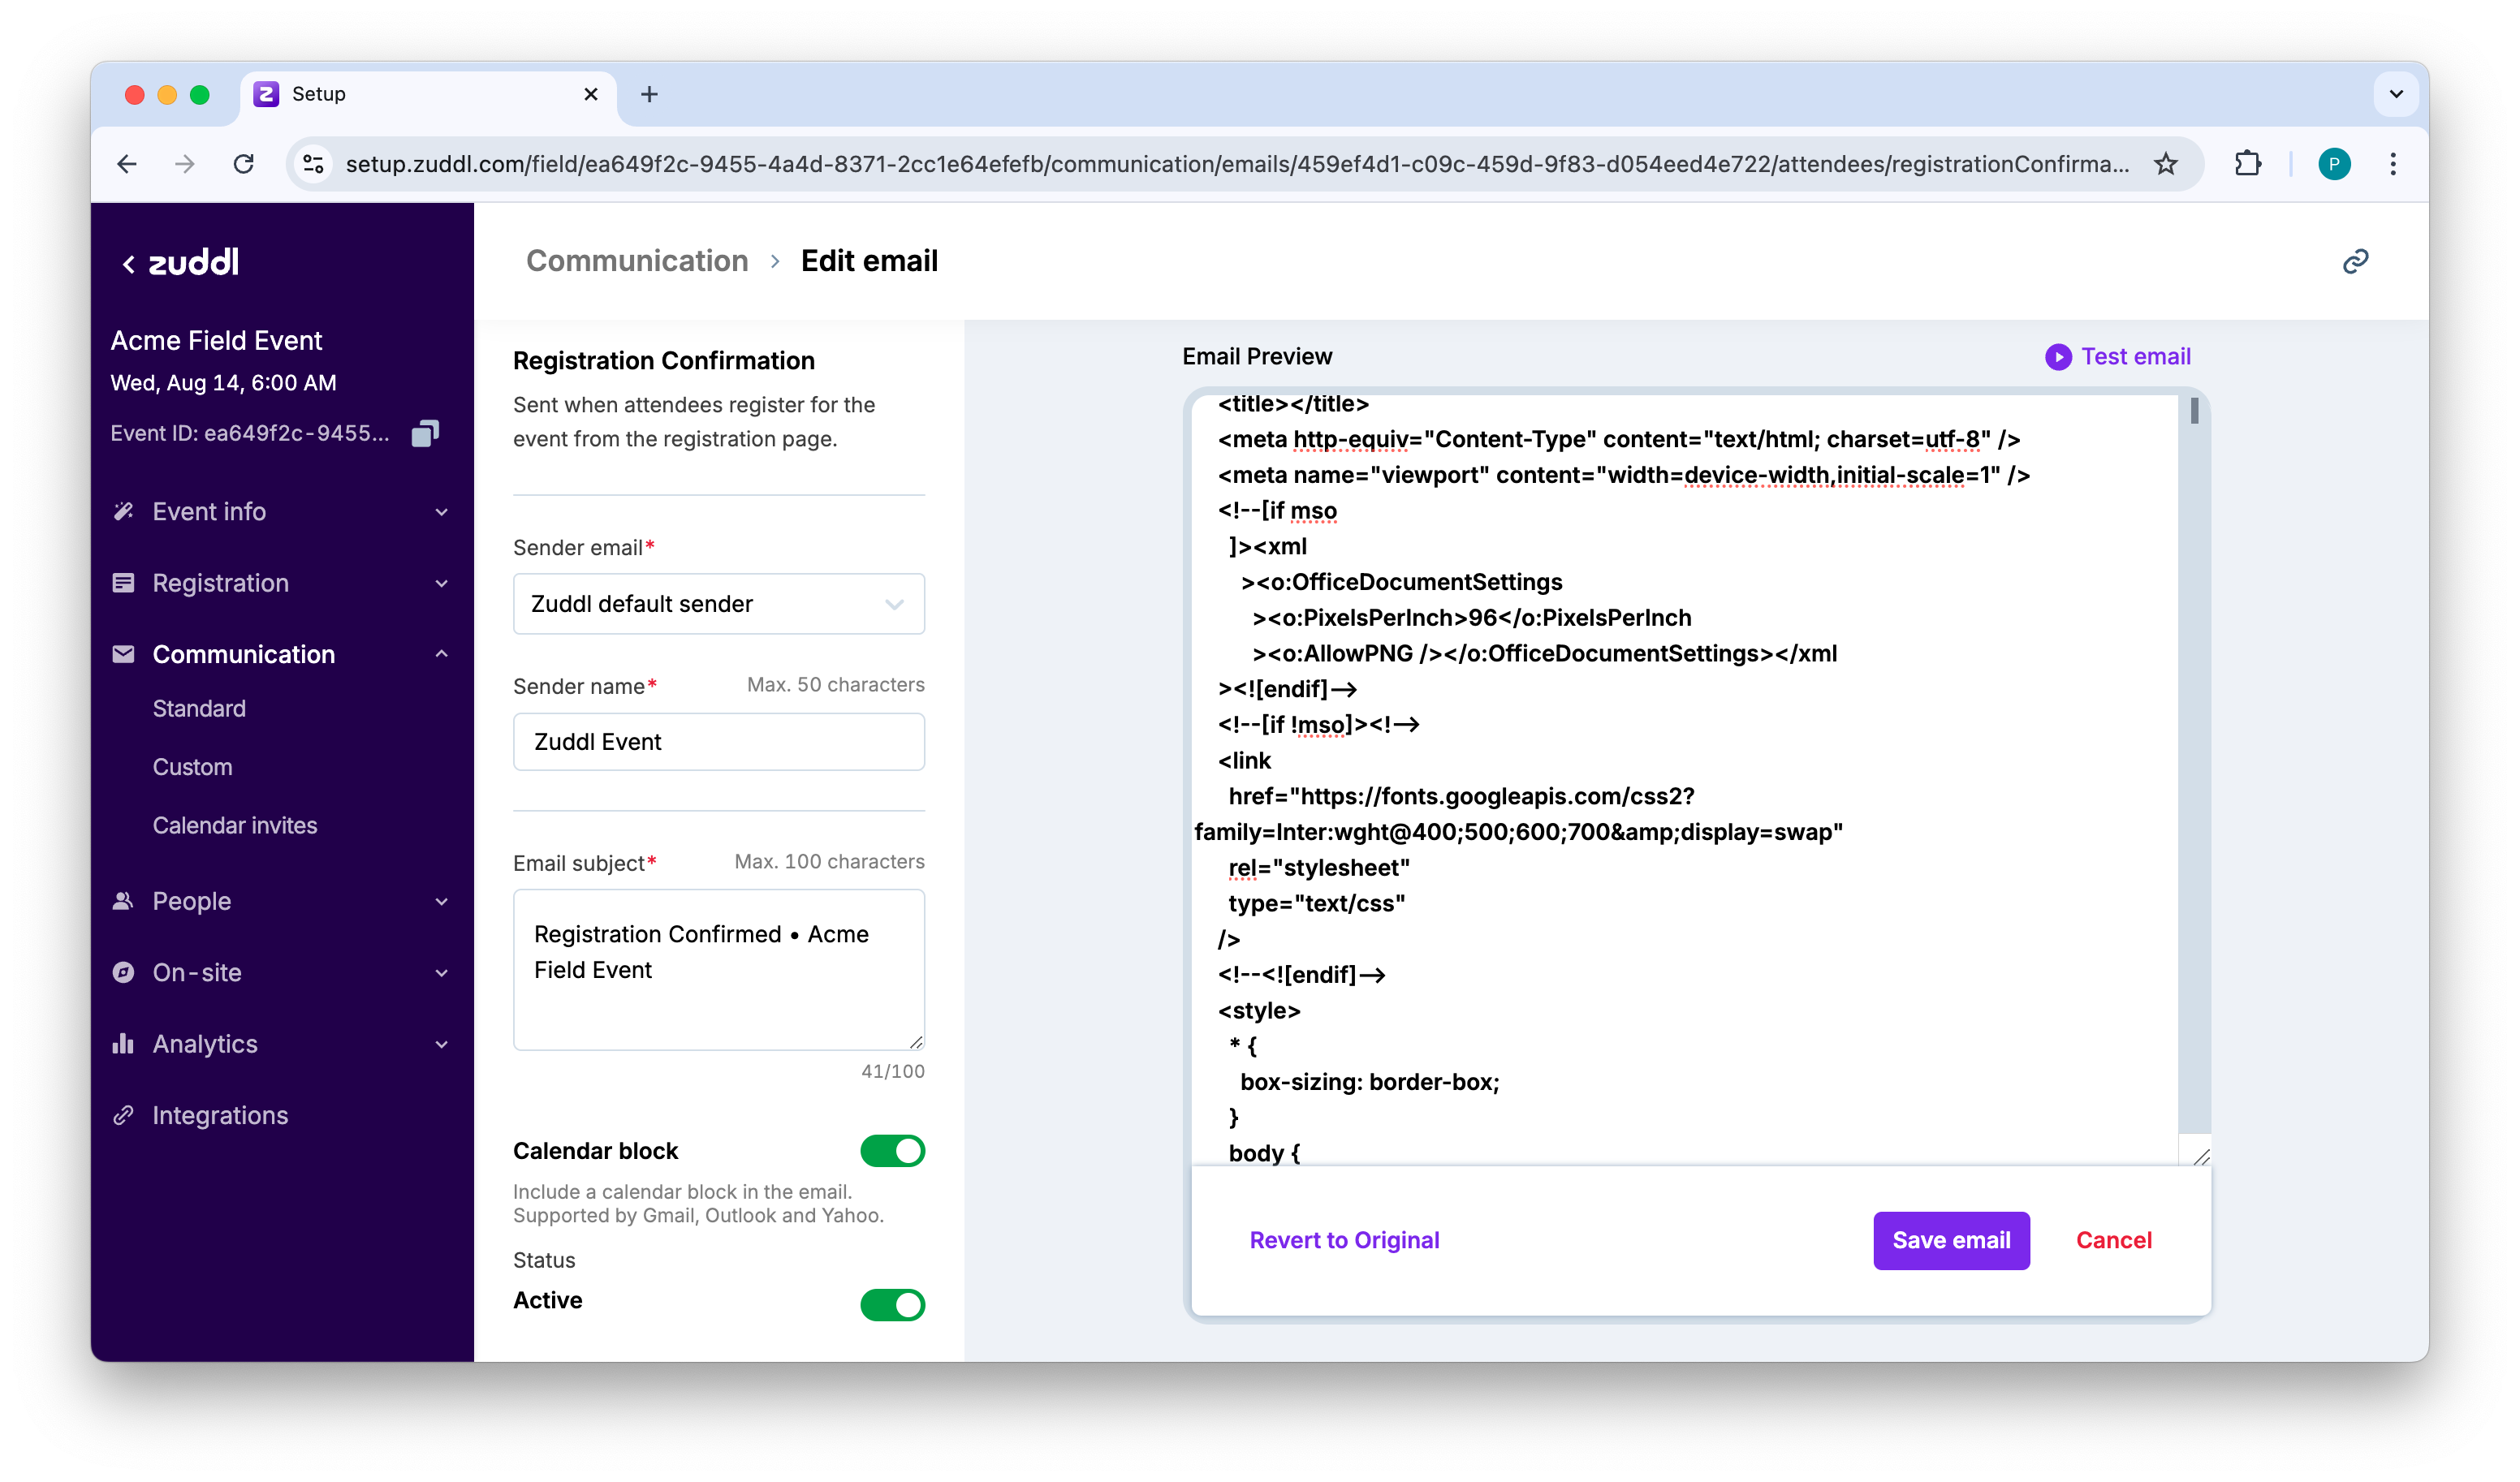Click the Save email button

click(1950, 1240)
